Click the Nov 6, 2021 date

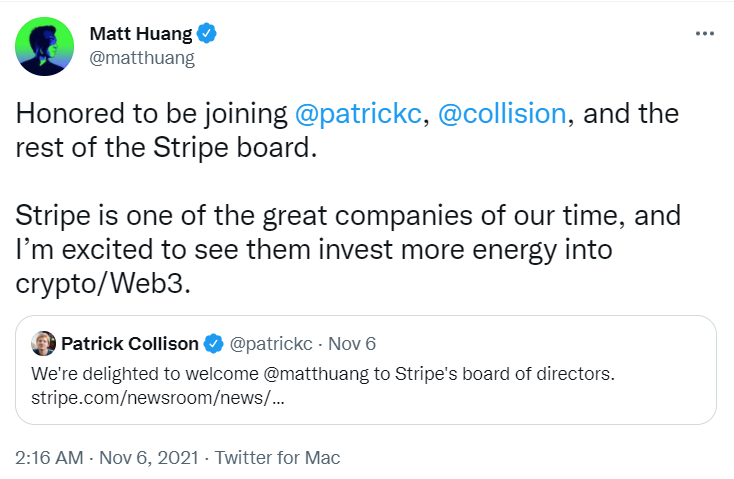(x=149, y=457)
